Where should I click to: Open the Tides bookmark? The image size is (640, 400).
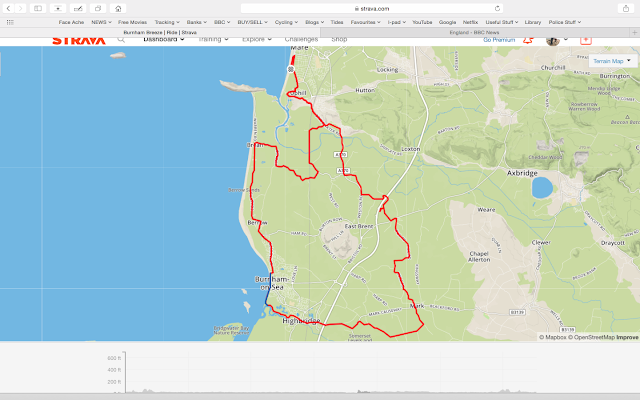click(337, 22)
